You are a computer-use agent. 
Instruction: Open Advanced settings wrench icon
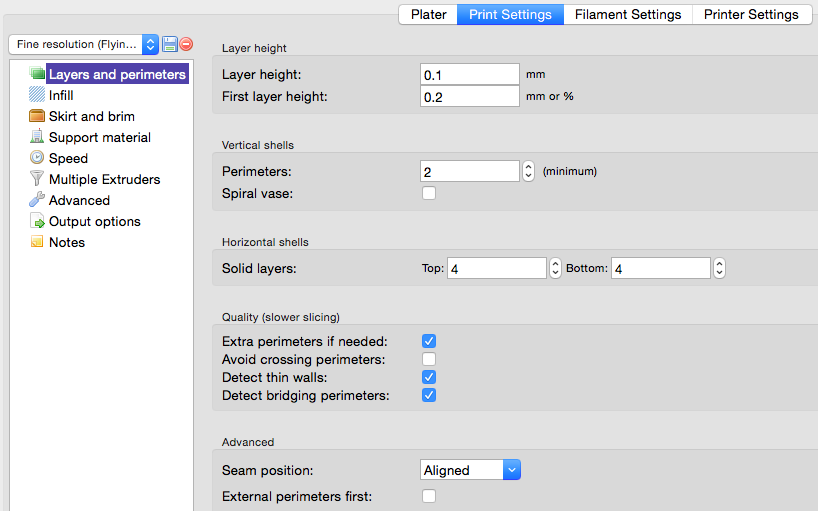(37, 200)
